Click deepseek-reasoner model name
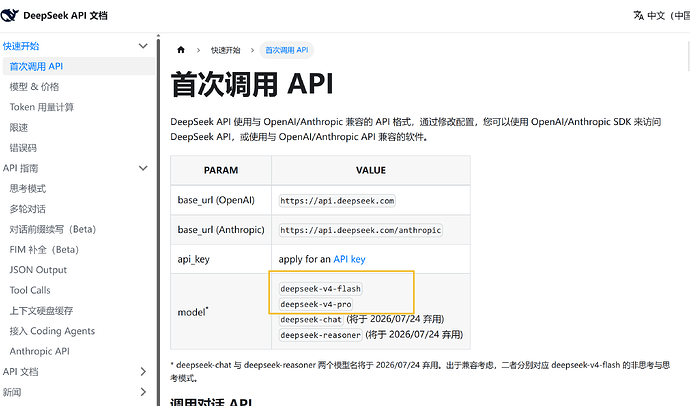 pyautogui.click(x=320, y=335)
